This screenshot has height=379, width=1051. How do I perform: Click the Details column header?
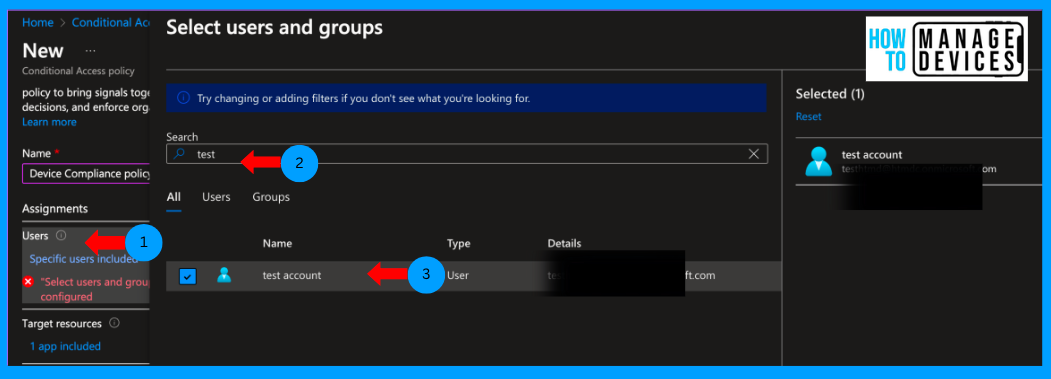click(x=564, y=243)
